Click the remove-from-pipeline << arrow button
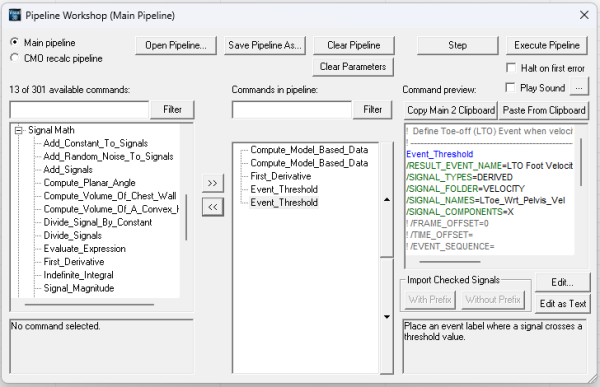 [x=212, y=207]
